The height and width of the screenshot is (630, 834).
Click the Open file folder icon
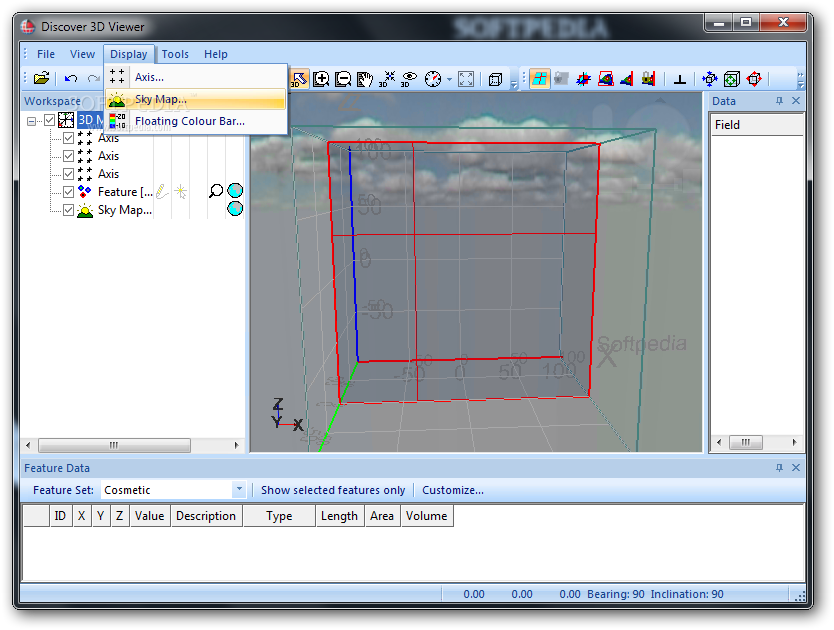41,79
